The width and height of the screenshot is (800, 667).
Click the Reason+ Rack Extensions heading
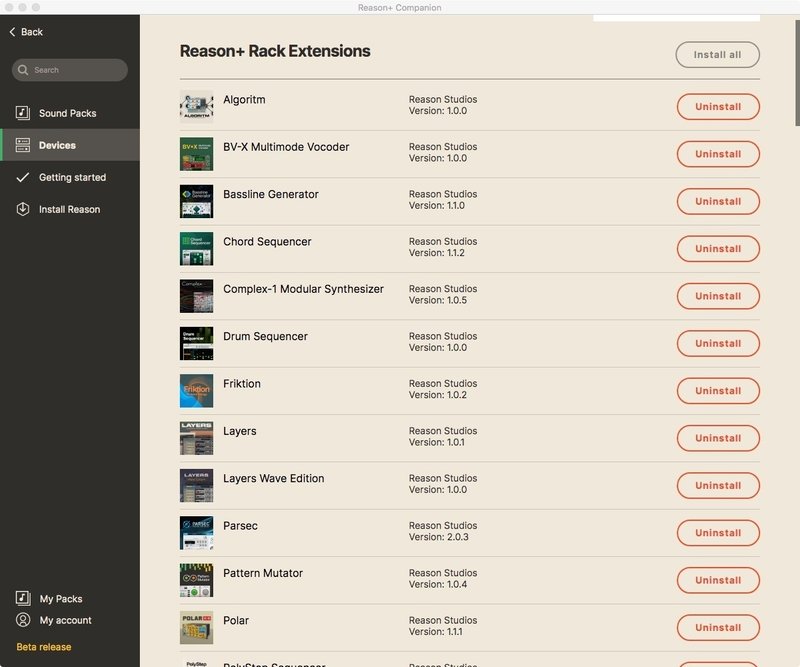275,51
